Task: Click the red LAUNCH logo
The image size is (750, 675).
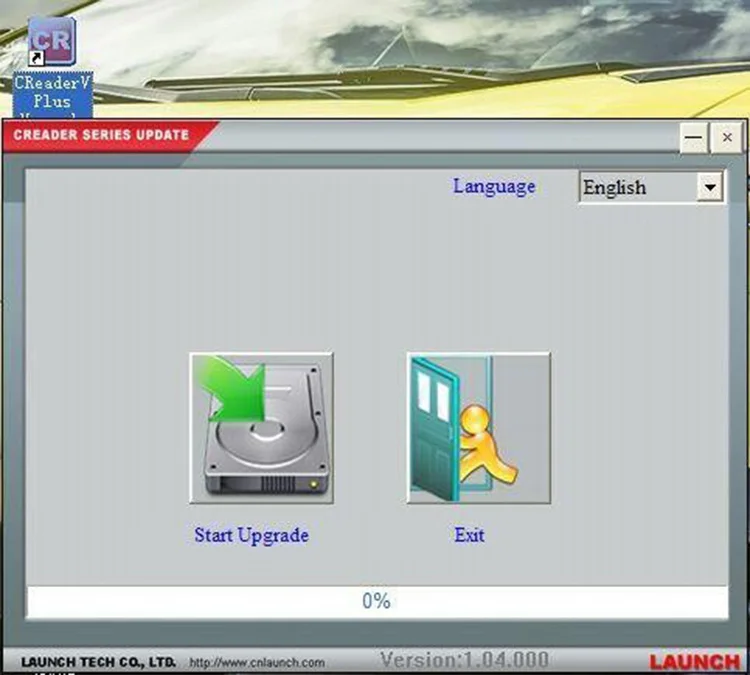Action: 695,662
